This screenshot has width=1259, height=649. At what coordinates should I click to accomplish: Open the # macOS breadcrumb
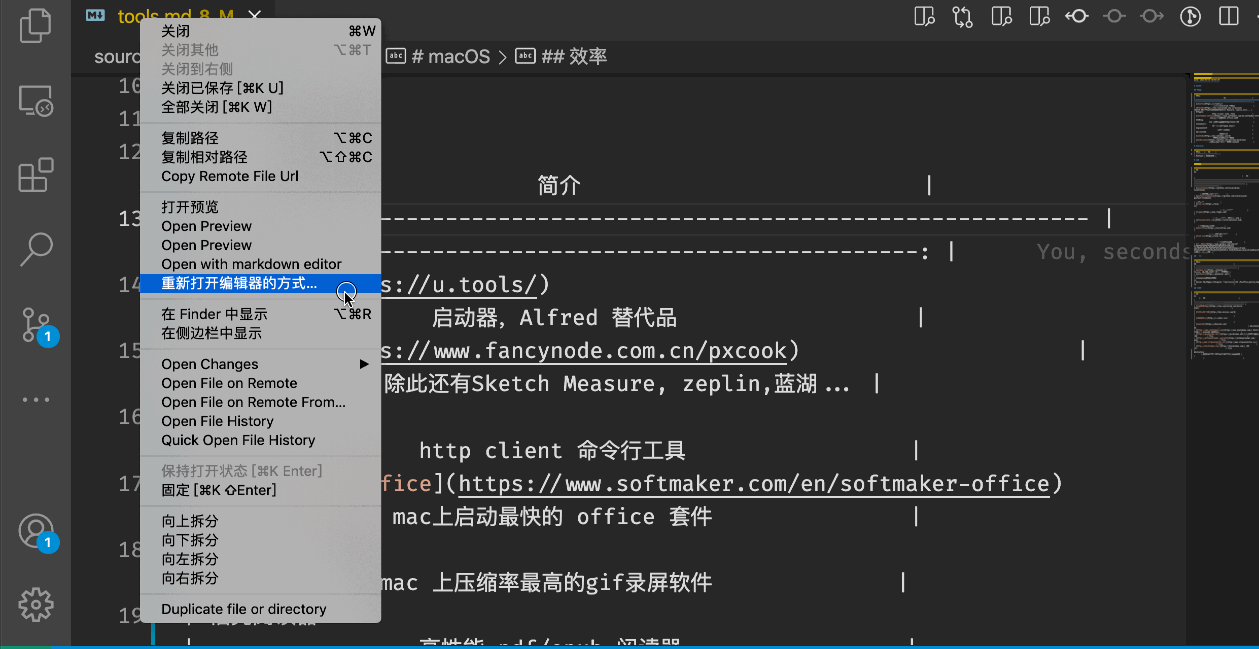point(439,57)
